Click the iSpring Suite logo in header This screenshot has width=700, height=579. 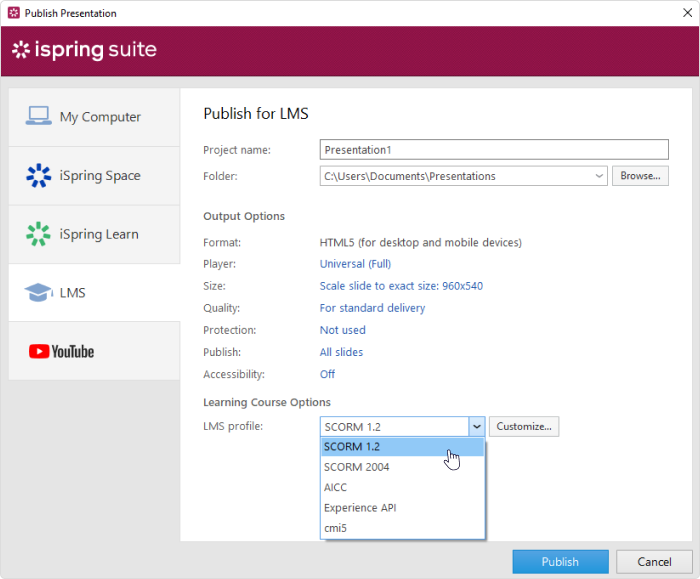pyautogui.click(x=84, y=50)
